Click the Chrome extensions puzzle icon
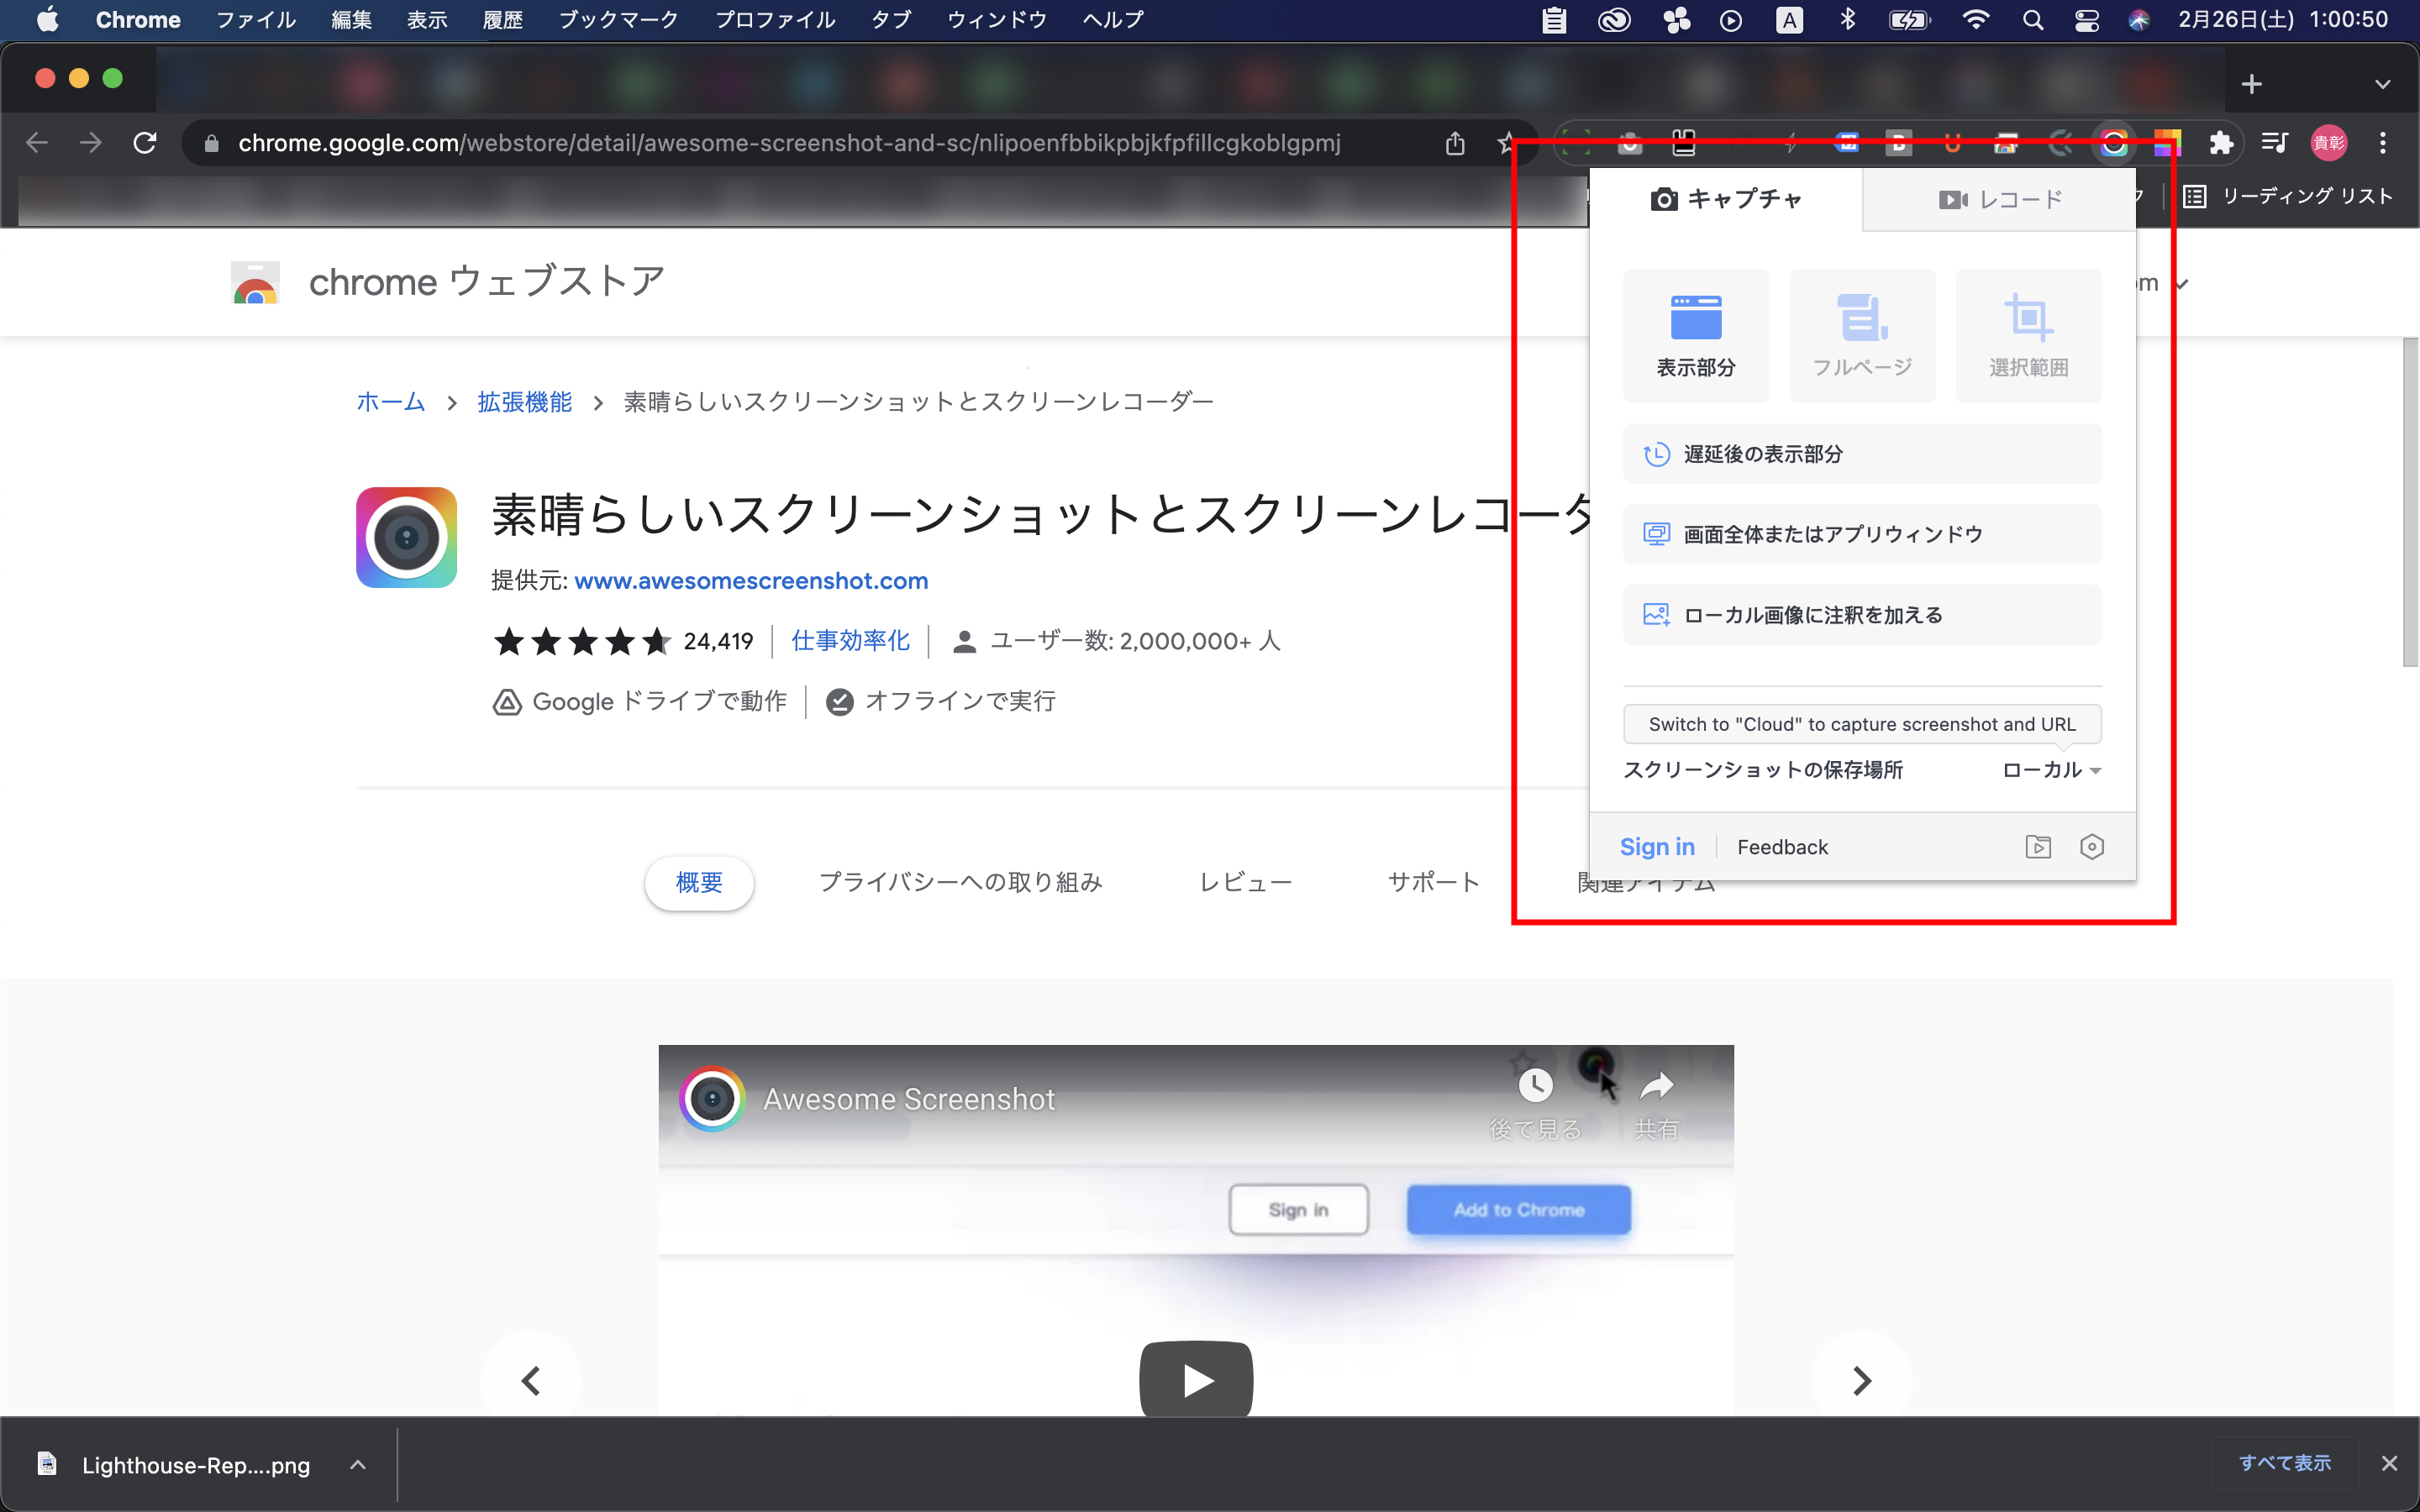The width and height of the screenshot is (2420, 1512). point(2221,143)
